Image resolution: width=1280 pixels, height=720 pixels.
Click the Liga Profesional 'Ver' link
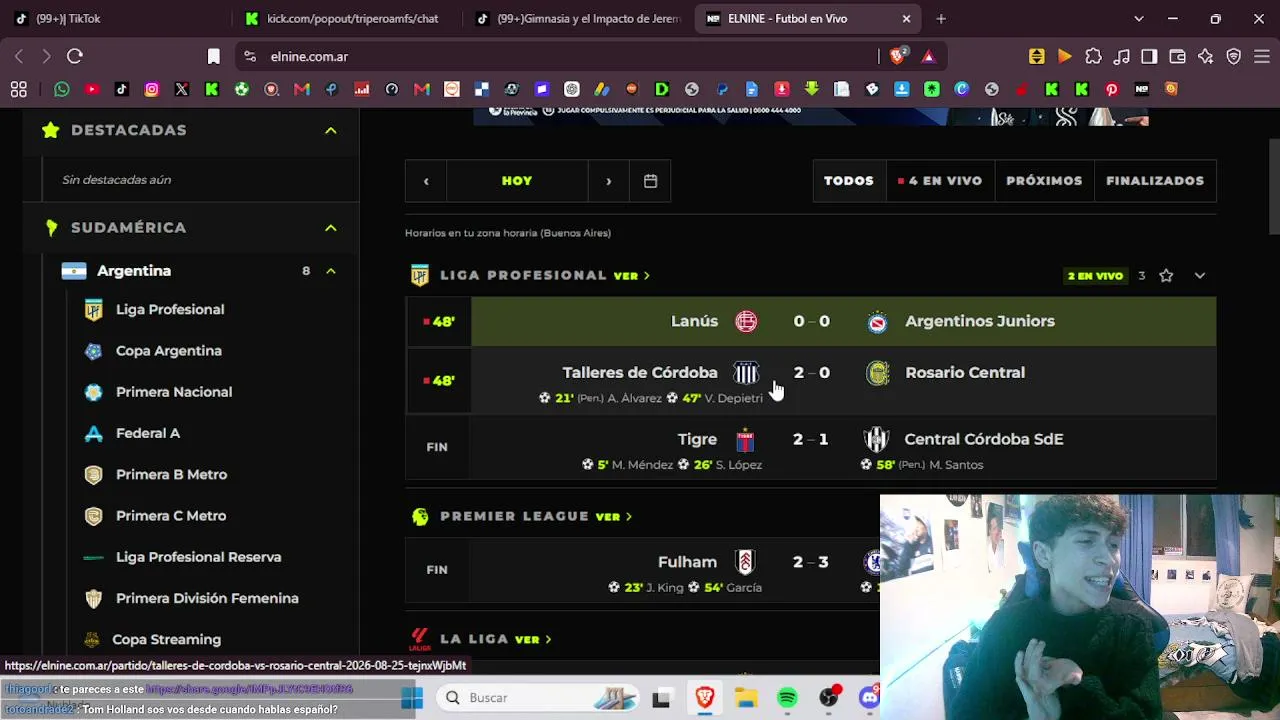point(632,276)
